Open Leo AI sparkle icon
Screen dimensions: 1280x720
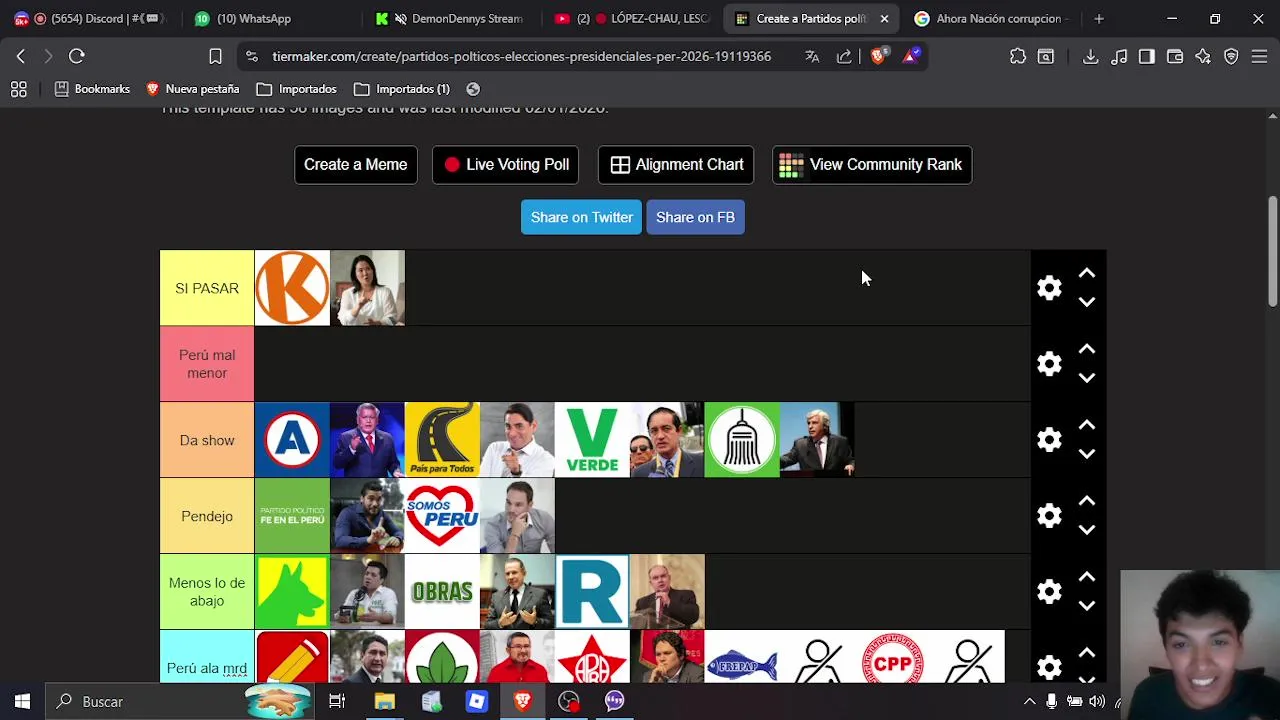pyautogui.click(x=1203, y=56)
